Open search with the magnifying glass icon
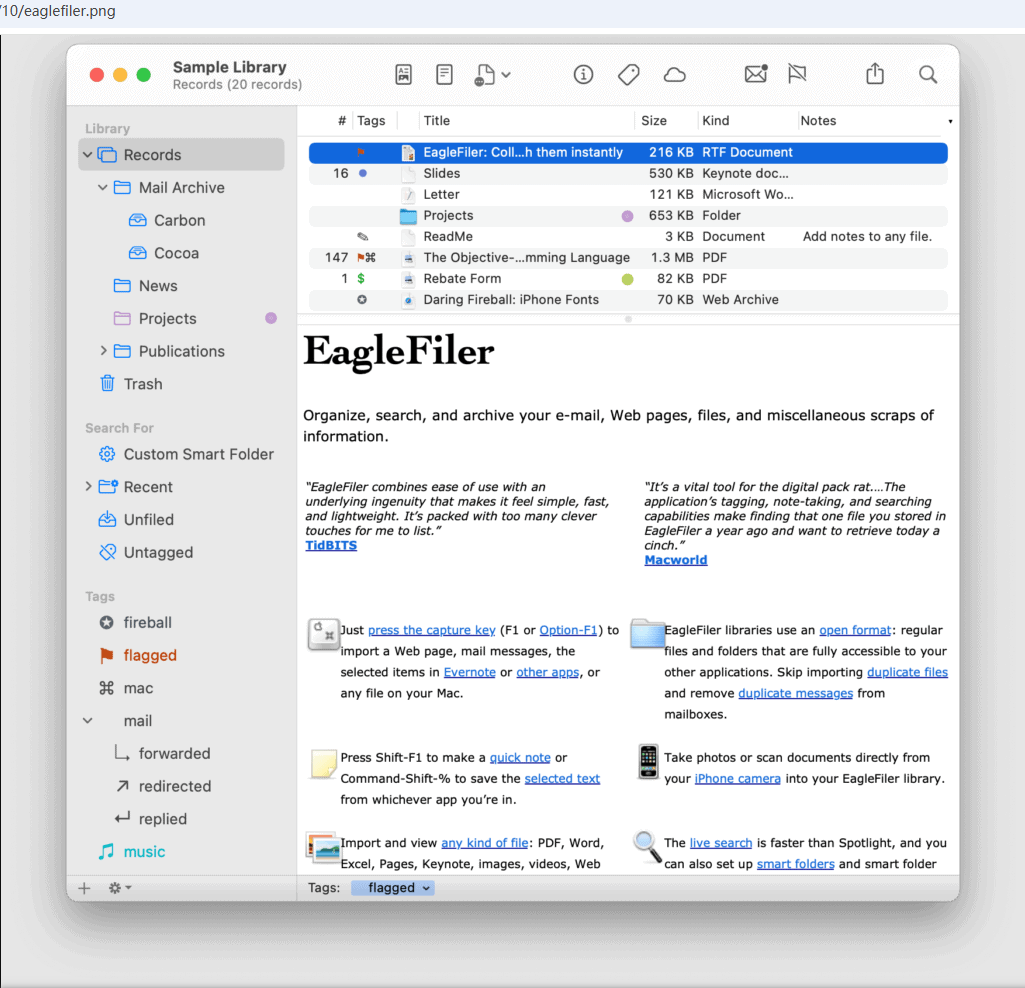The height and width of the screenshot is (988, 1025). (x=928, y=74)
